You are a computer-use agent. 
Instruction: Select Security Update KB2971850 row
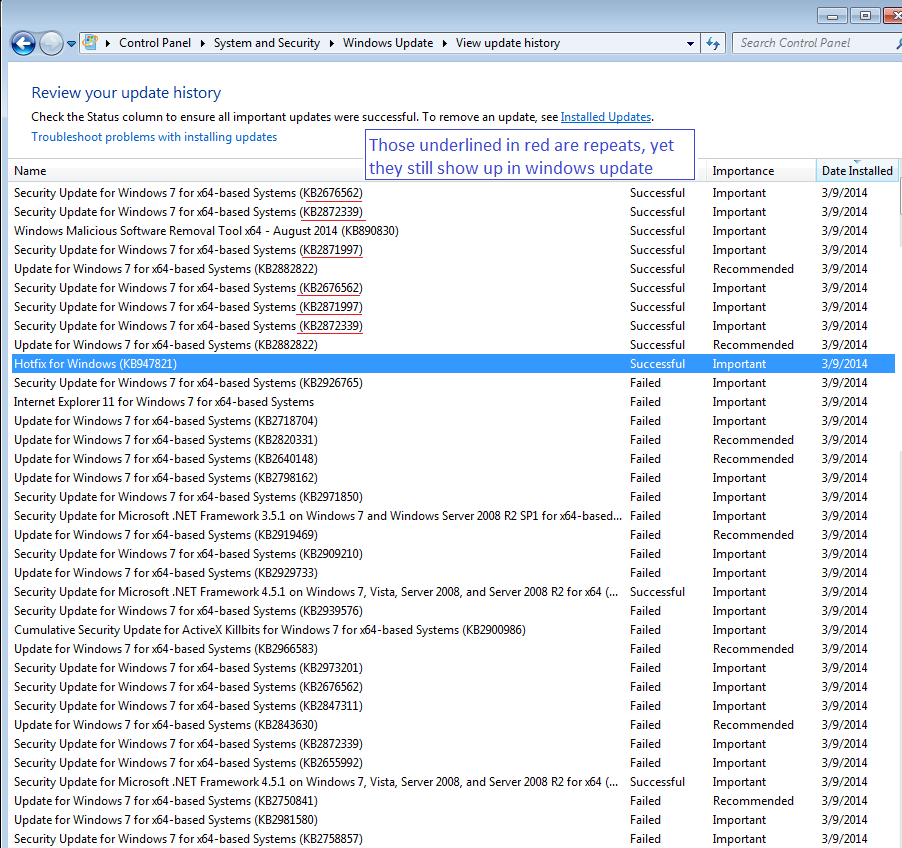[x=453, y=496]
